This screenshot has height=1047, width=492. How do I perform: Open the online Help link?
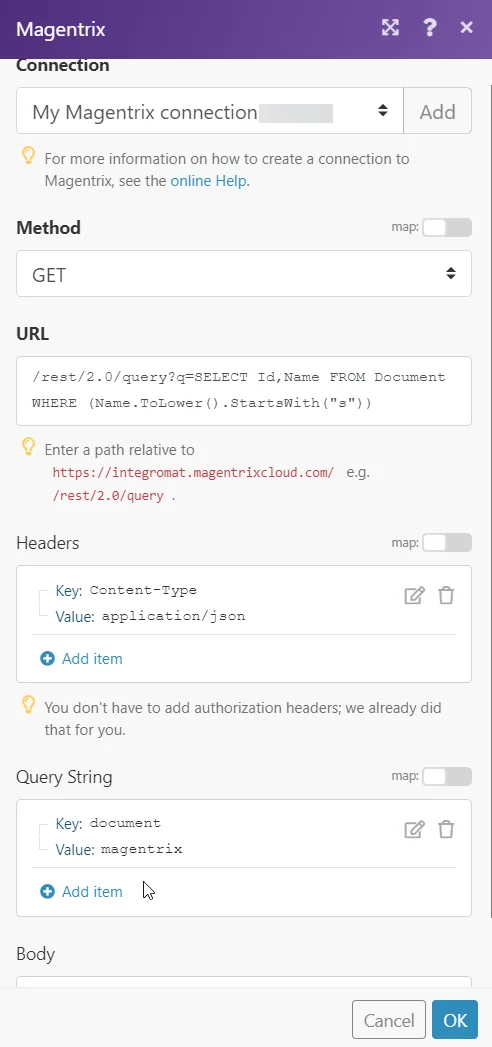tap(210, 180)
